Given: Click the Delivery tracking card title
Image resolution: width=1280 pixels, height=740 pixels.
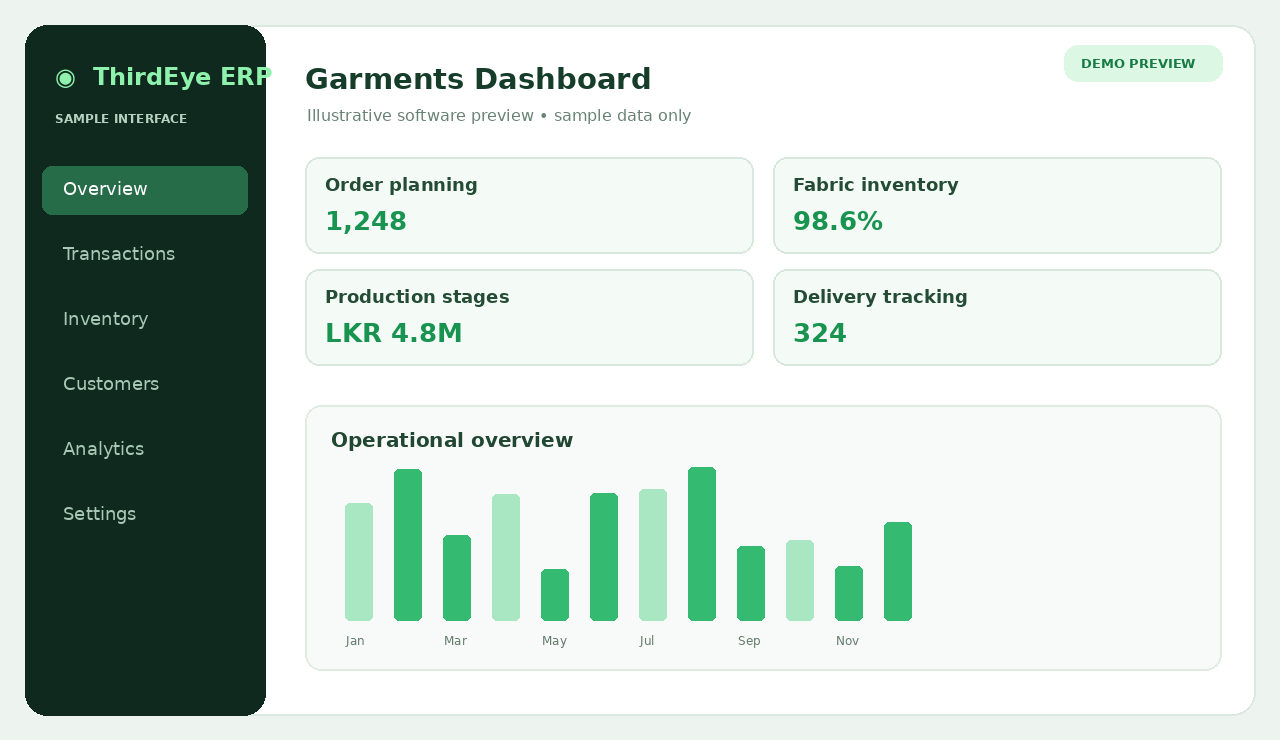Looking at the screenshot, I should [880, 297].
